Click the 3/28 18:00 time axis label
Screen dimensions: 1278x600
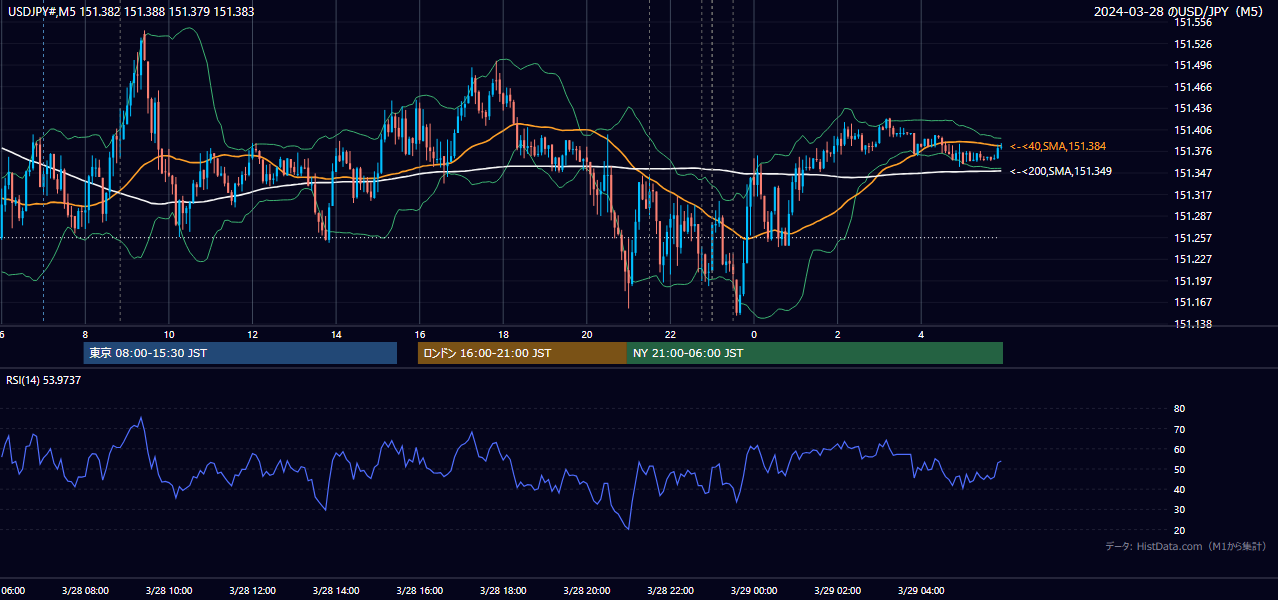[x=503, y=591]
